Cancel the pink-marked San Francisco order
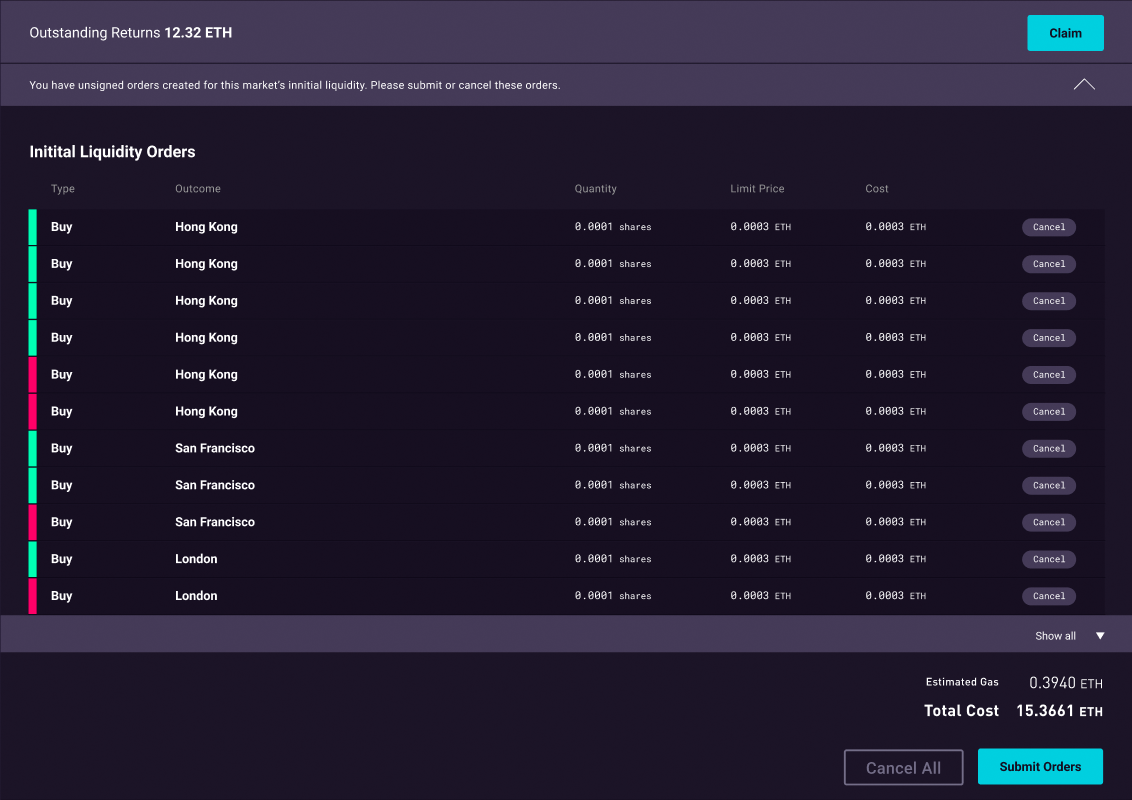Screen dimensions: 1132x800 pyautogui.click(x=1048, y=522)
